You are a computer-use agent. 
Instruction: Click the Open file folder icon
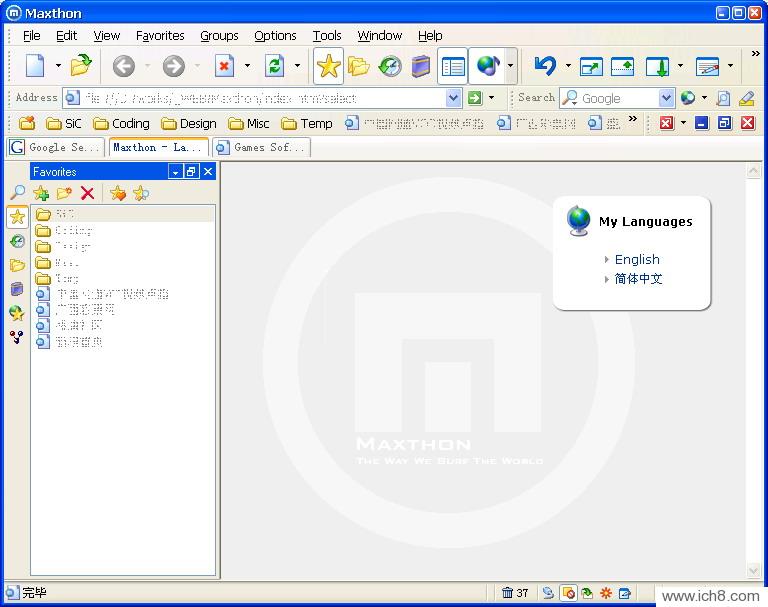[x=81, y=66]
